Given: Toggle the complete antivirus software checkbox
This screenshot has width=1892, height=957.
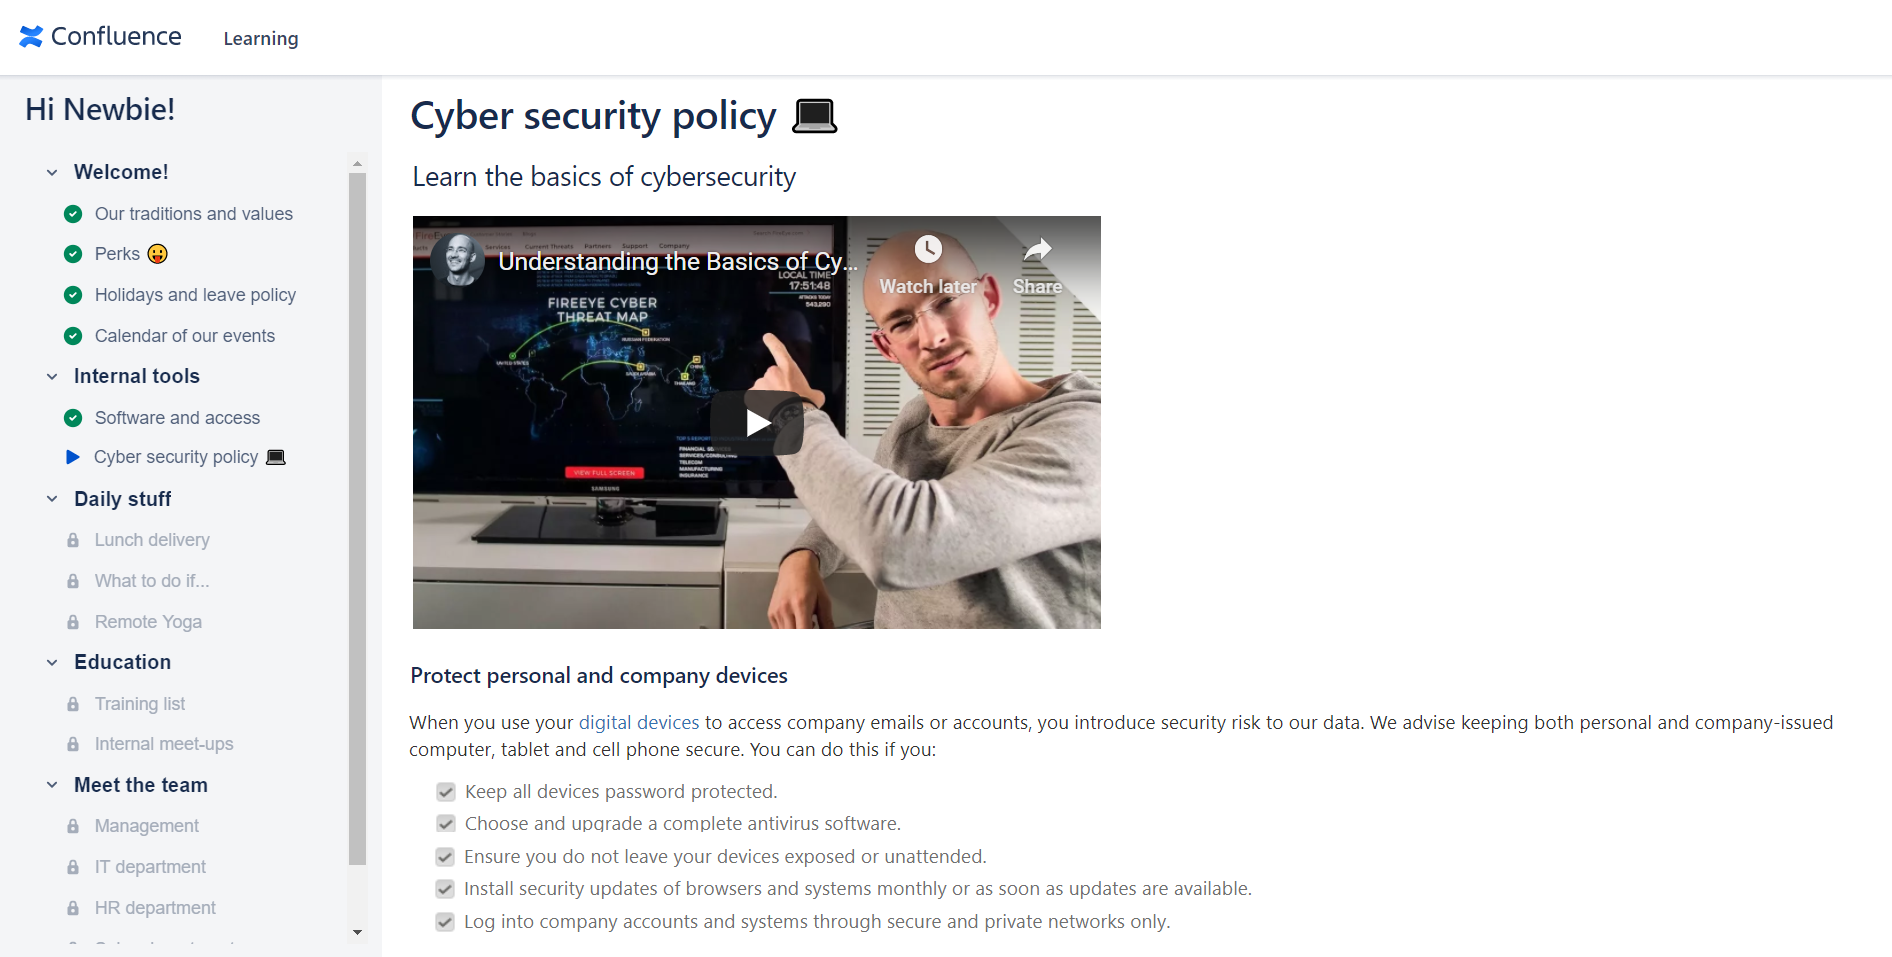Looking at the screenshot, I should click(446, 824).
